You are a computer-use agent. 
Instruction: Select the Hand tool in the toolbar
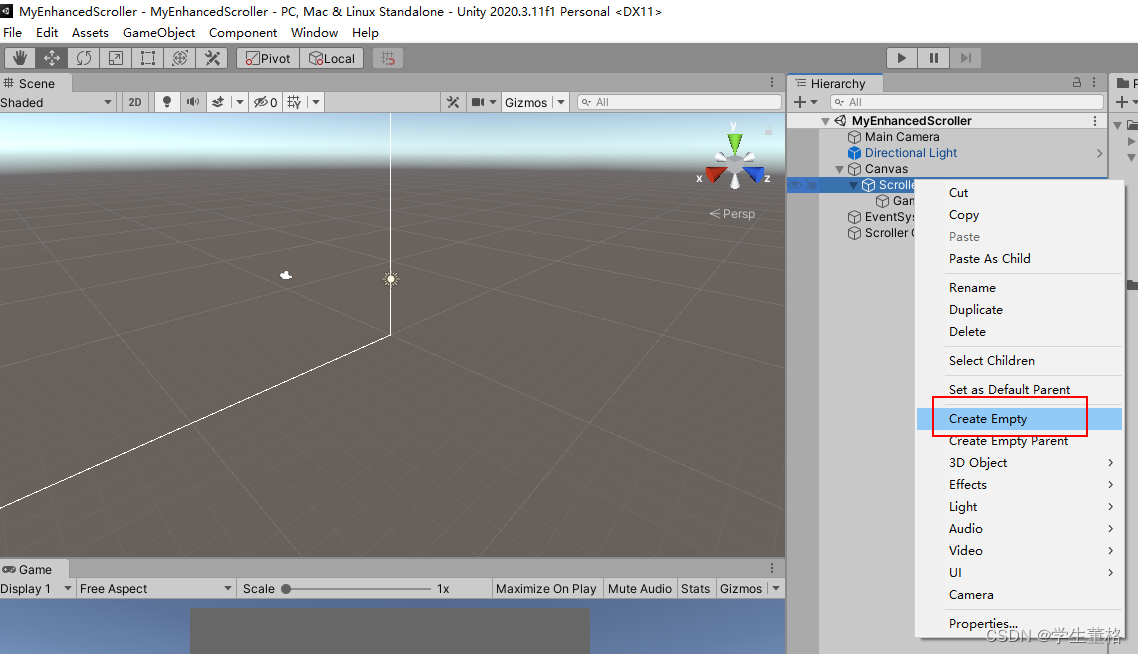click(20, 57)
